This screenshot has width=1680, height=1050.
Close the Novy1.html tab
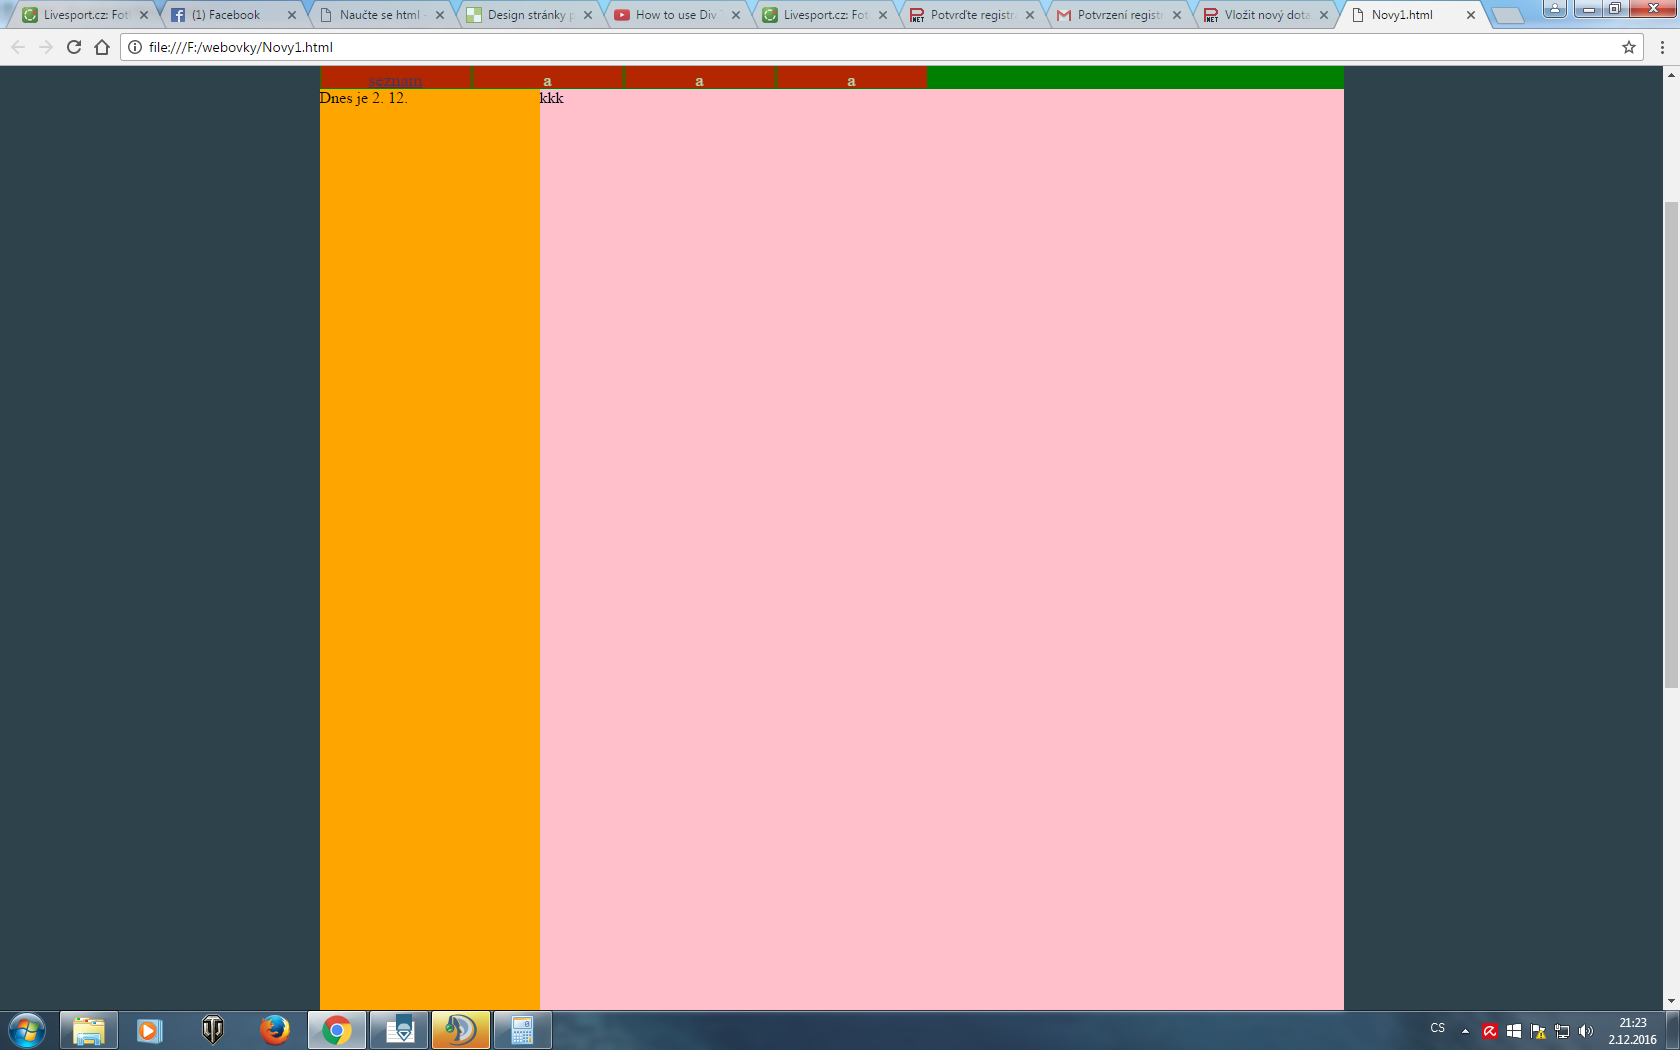click(x=1471, y=15)
